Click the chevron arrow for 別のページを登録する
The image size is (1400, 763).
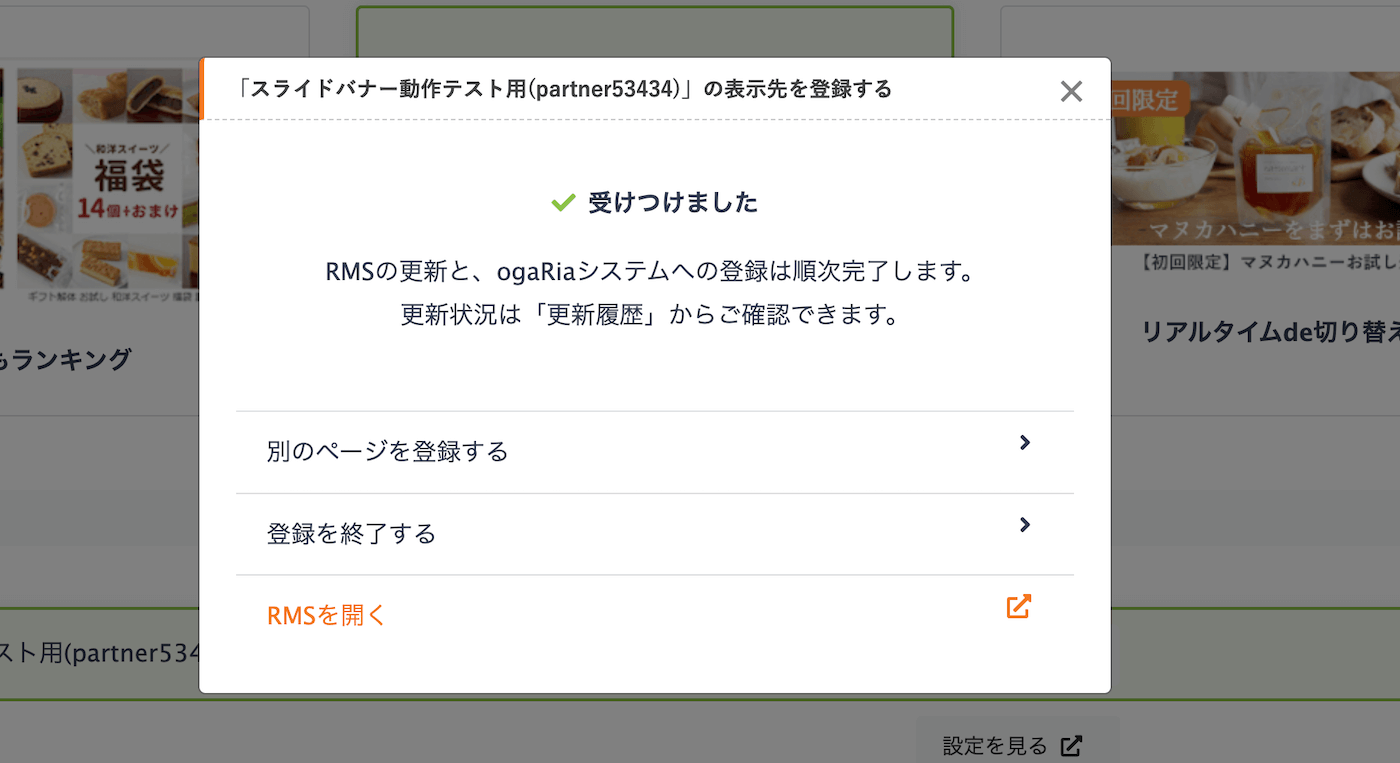[1024, 443]
